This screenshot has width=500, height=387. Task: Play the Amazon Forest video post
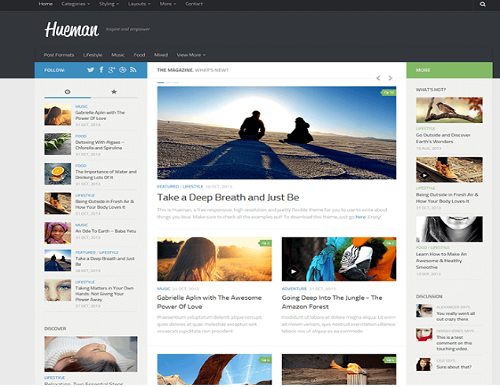point(293,271)
